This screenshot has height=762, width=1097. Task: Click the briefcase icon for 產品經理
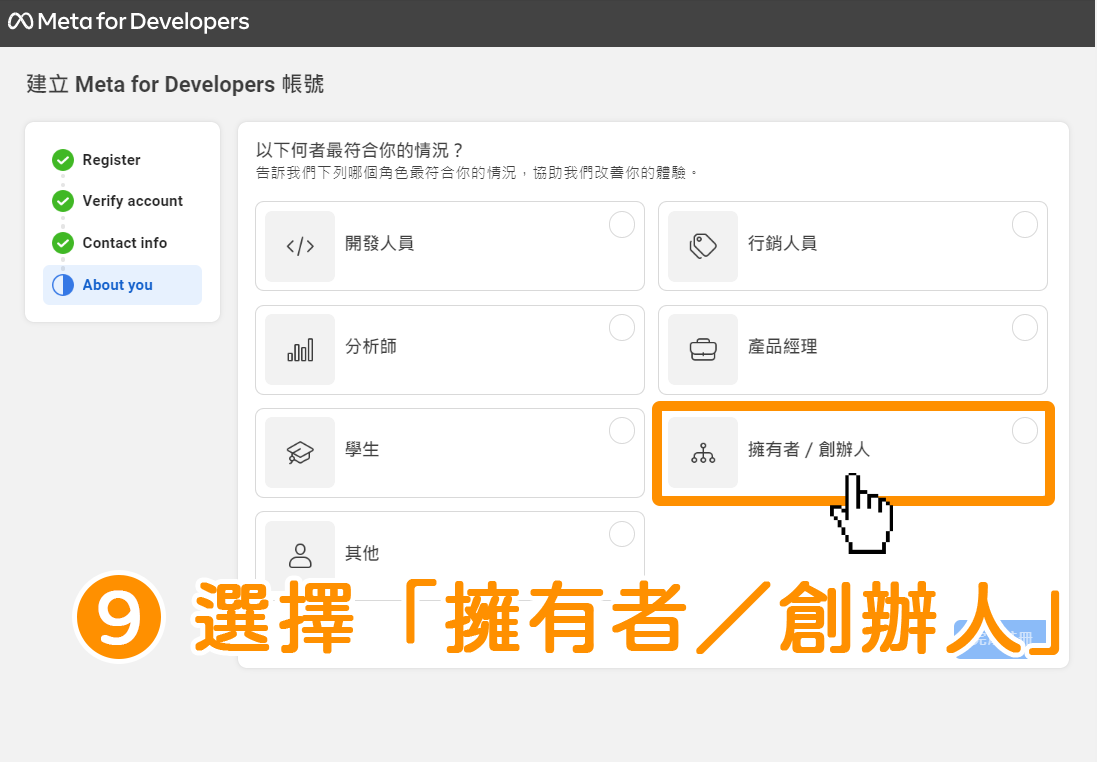point(703,349)
